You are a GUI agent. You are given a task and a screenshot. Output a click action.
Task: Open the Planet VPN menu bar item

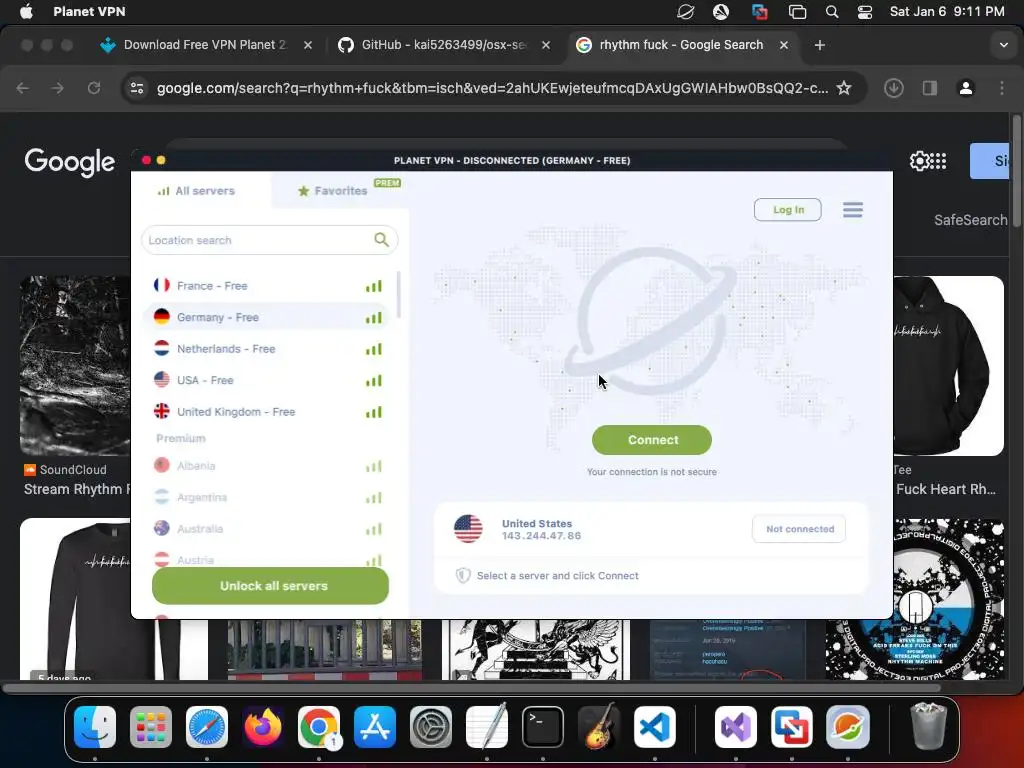coord(89,12)
